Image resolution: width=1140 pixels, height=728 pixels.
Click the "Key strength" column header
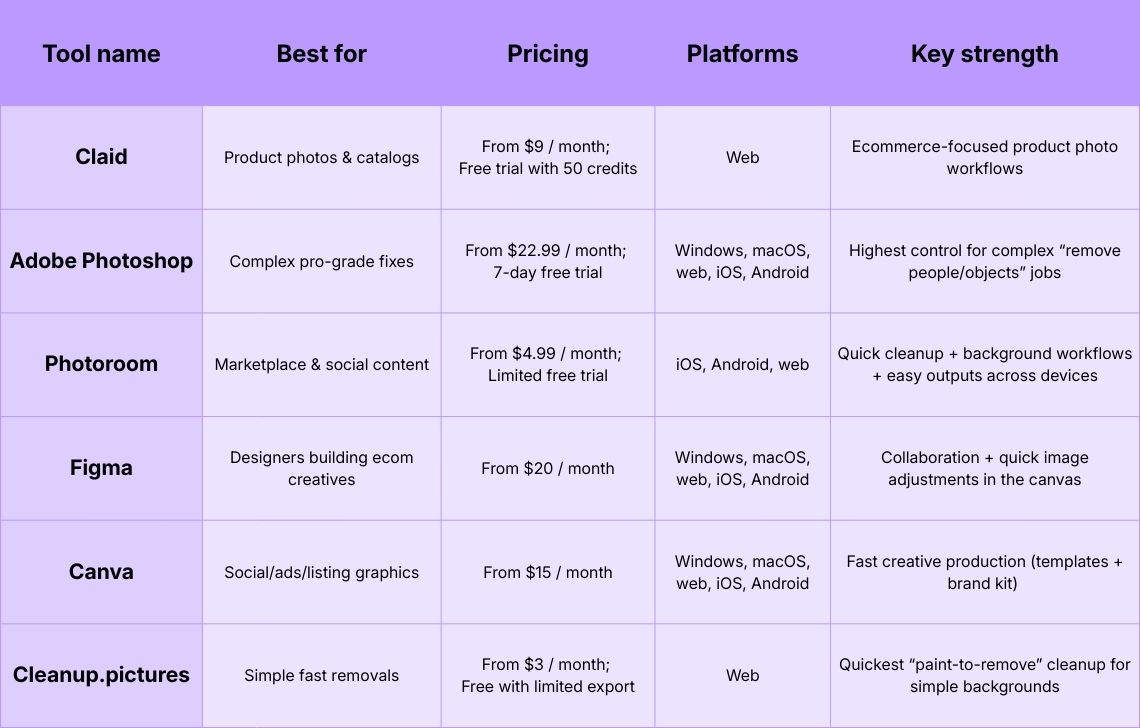coord(984,54)
